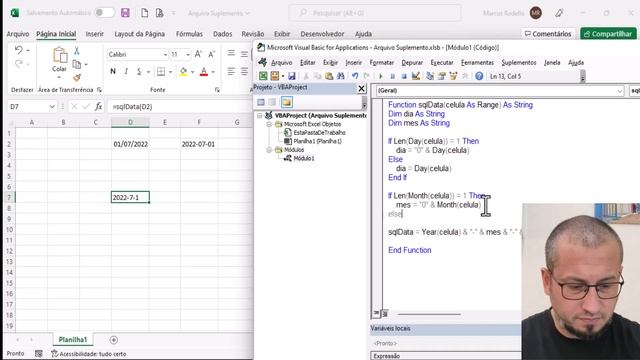Run the macro with the green play icon
Screen dimensions: 640x360
pyautogui.click(x=381, y=76)
